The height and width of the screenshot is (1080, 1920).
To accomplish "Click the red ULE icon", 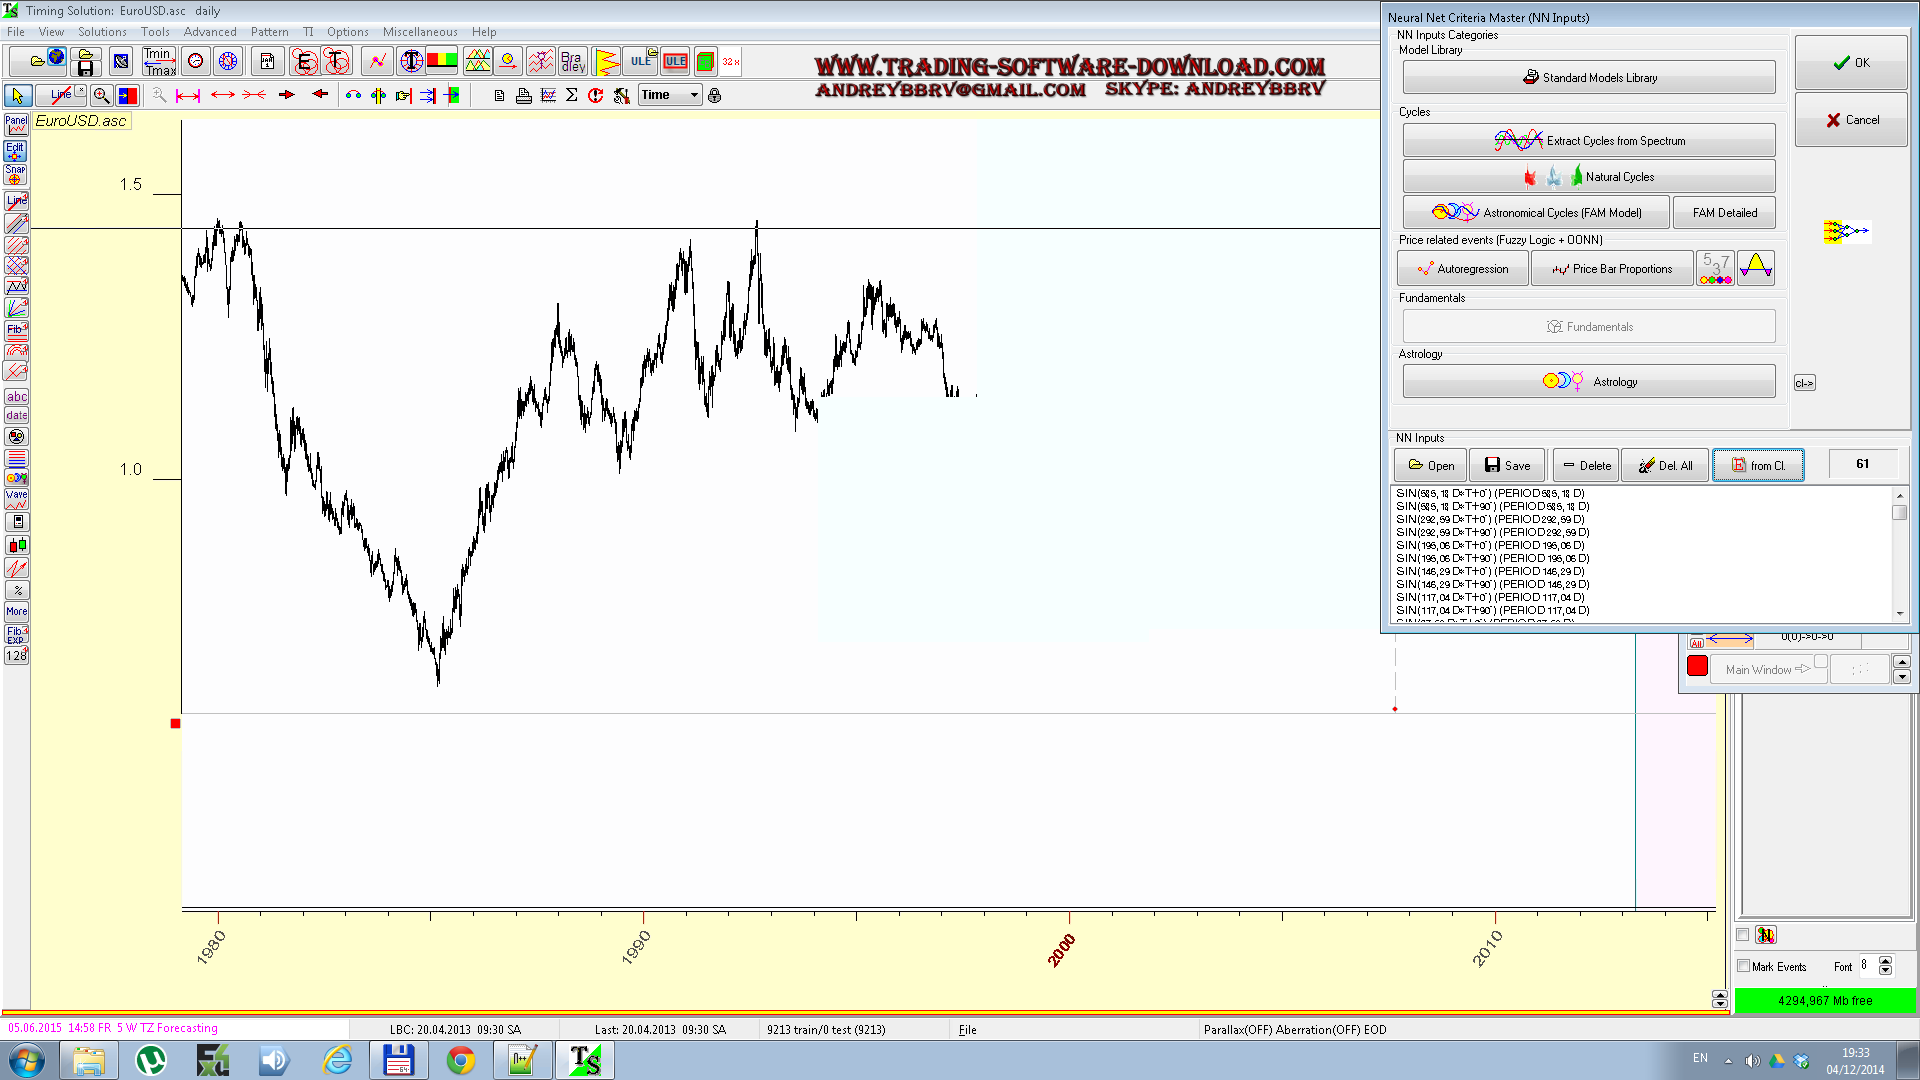I will click(675, 62).
